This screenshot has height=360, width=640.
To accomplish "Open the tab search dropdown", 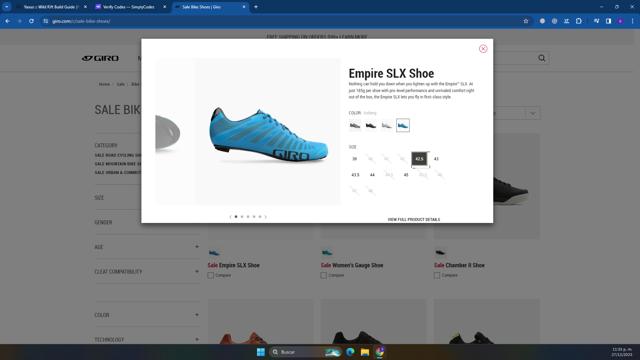I will pyautogui.click(x=7, y=7).
